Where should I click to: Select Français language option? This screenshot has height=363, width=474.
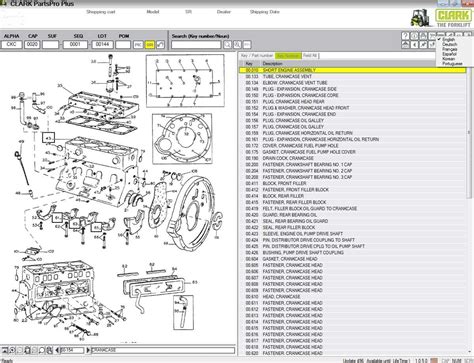tap(450, 49)
